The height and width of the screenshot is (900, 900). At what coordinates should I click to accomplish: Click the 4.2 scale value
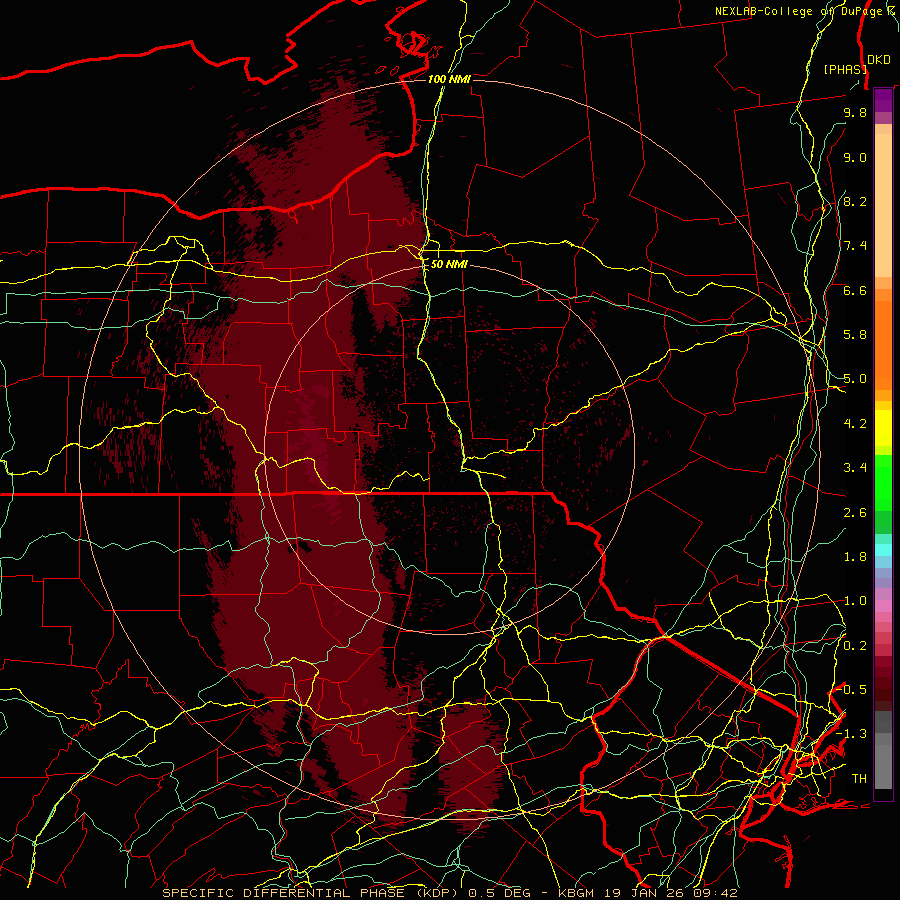pos(855,424)
